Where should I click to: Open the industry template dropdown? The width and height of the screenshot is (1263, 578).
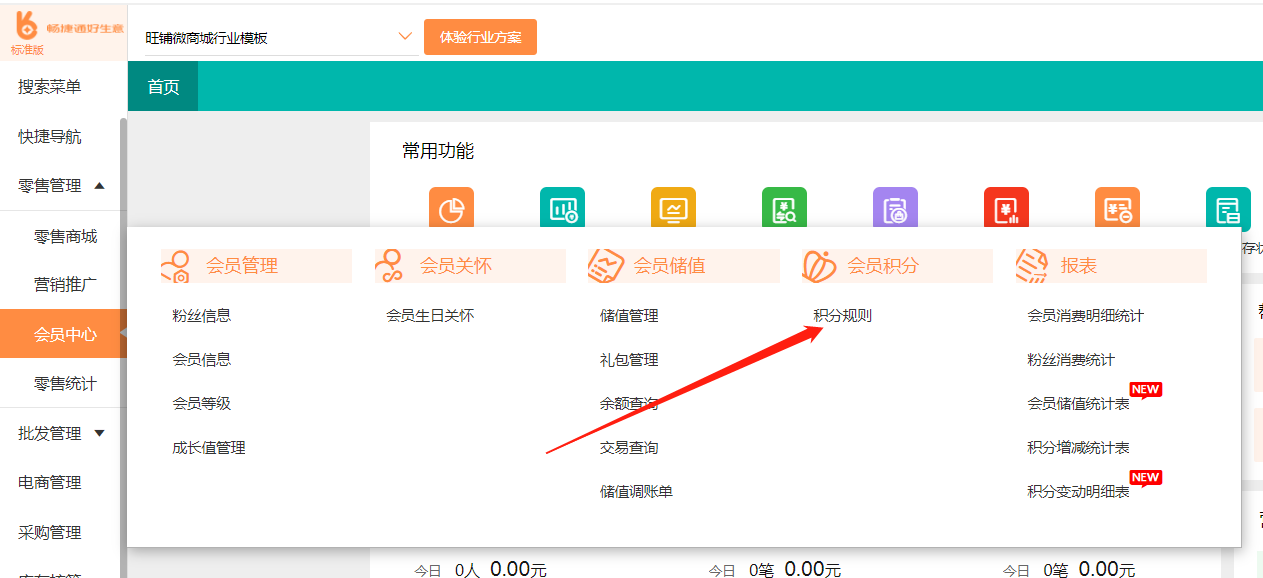click(405, 37)
